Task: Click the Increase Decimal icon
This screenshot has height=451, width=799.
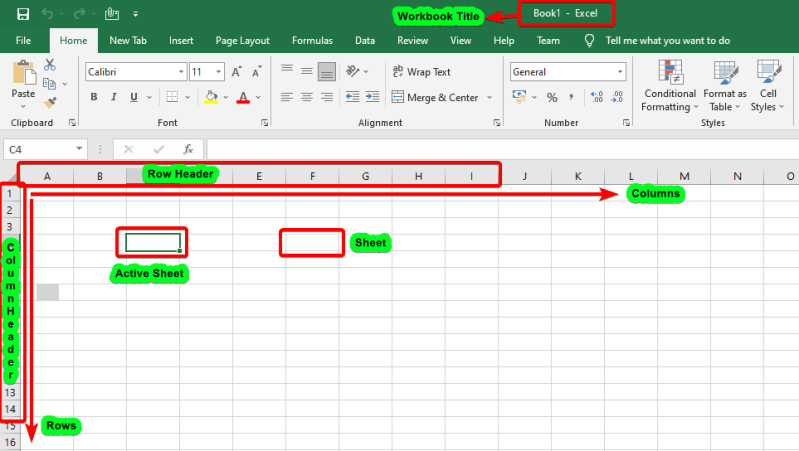Action: tap(597, 97)
